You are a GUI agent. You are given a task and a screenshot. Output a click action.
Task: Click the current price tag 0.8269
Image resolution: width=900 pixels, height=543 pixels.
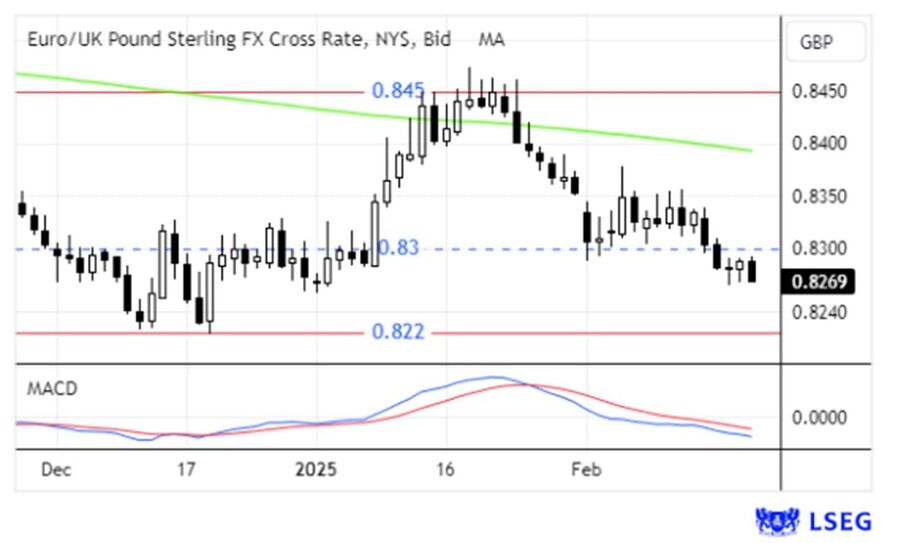pyautogui.click(x=818, y=281)
